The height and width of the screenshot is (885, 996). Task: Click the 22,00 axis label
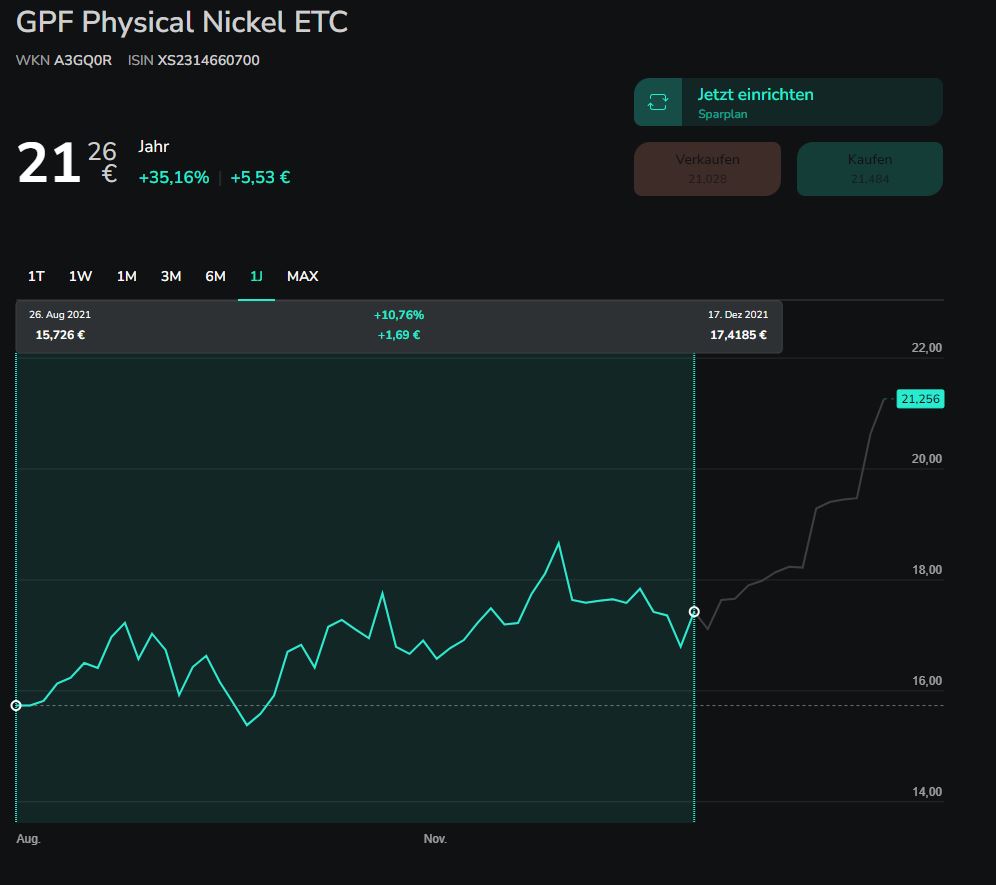point(927,348)
